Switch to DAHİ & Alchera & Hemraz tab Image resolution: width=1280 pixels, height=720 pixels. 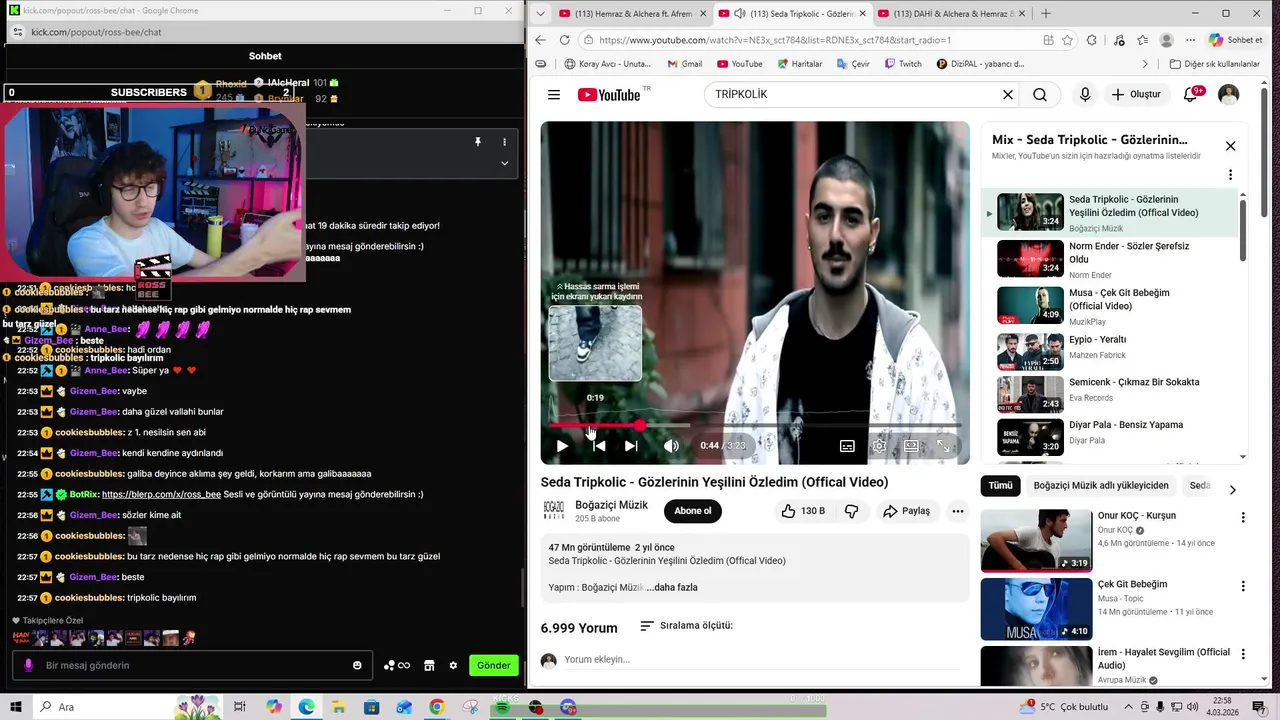pos(950,14)
